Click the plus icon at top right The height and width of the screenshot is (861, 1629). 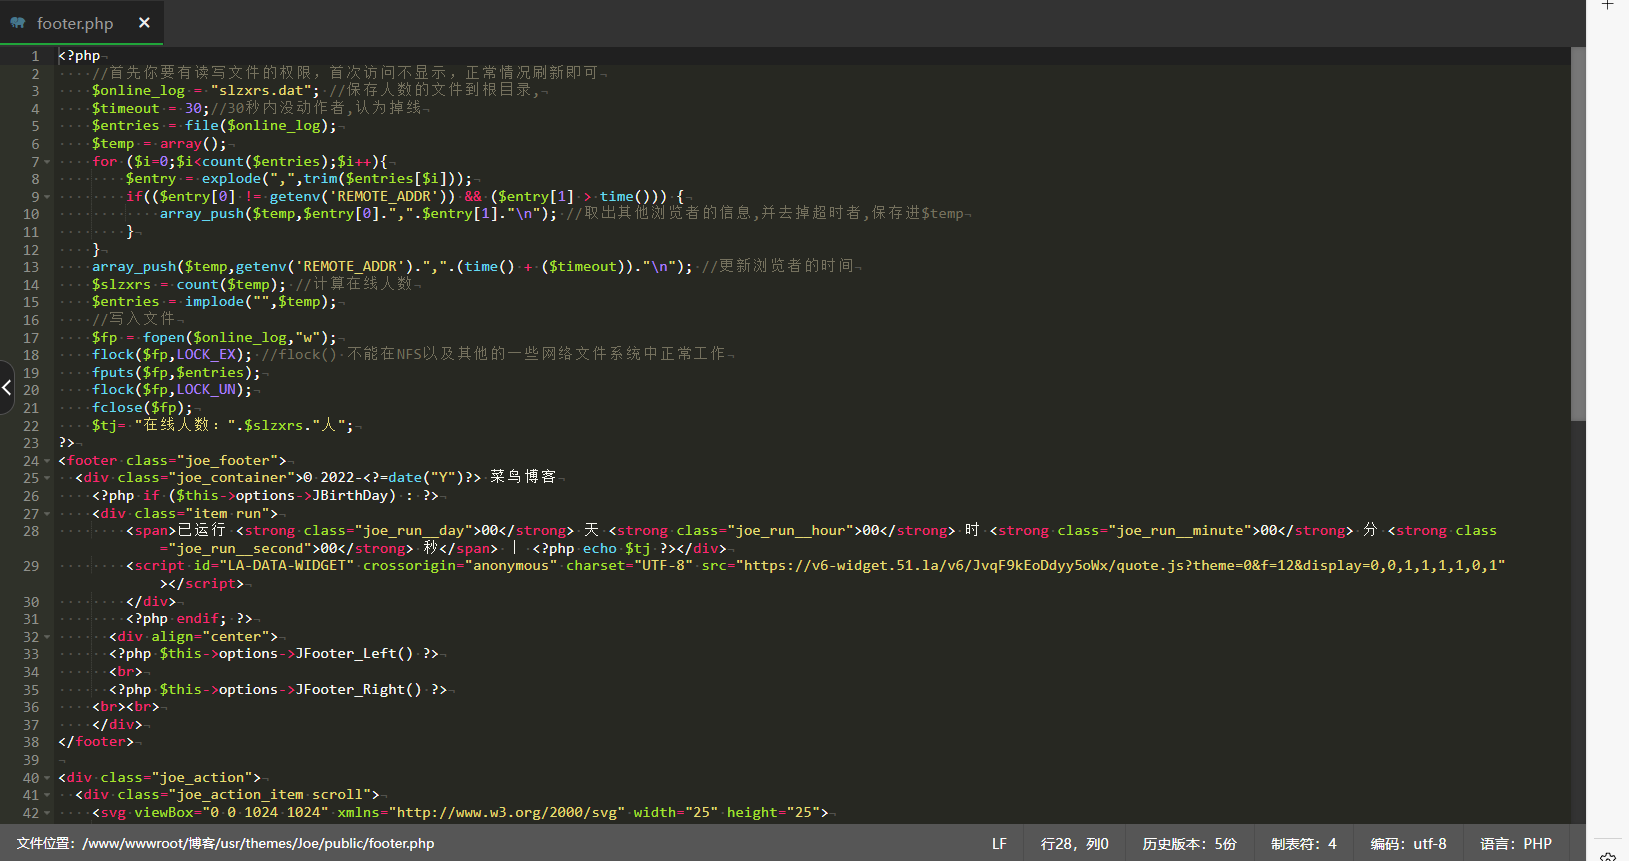pos(1608,5)
